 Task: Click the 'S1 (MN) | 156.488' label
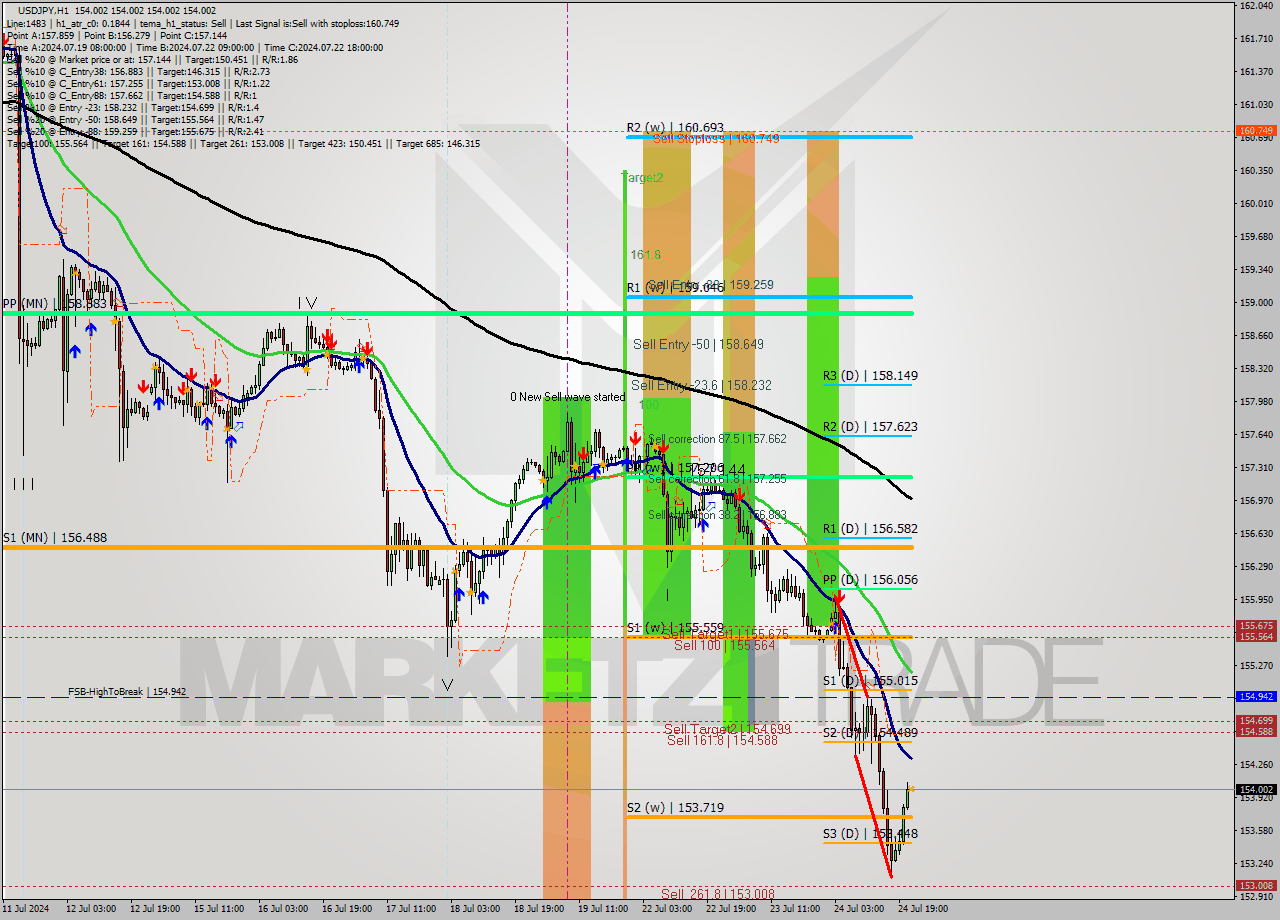[x=54, y=538]
